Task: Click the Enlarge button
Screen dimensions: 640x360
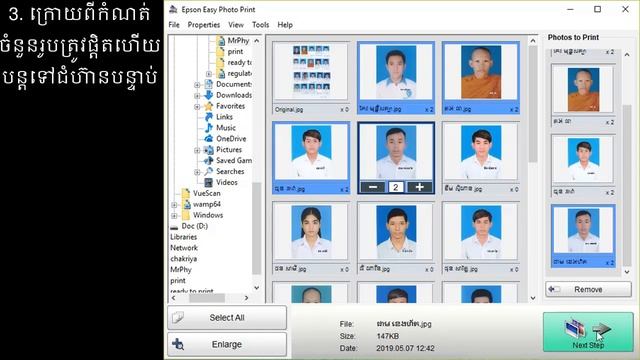Action: [227, 344]
